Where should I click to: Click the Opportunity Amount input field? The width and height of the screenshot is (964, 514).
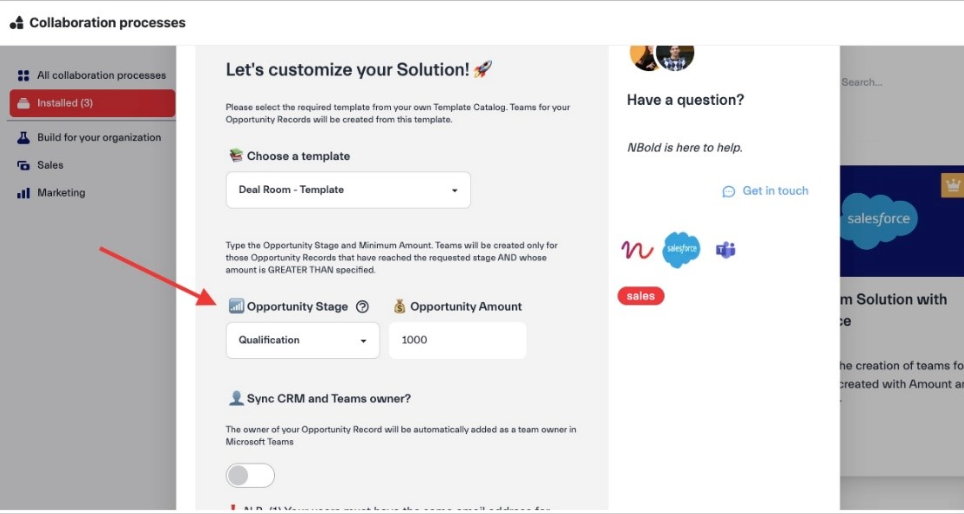click(x=457, y=340)
